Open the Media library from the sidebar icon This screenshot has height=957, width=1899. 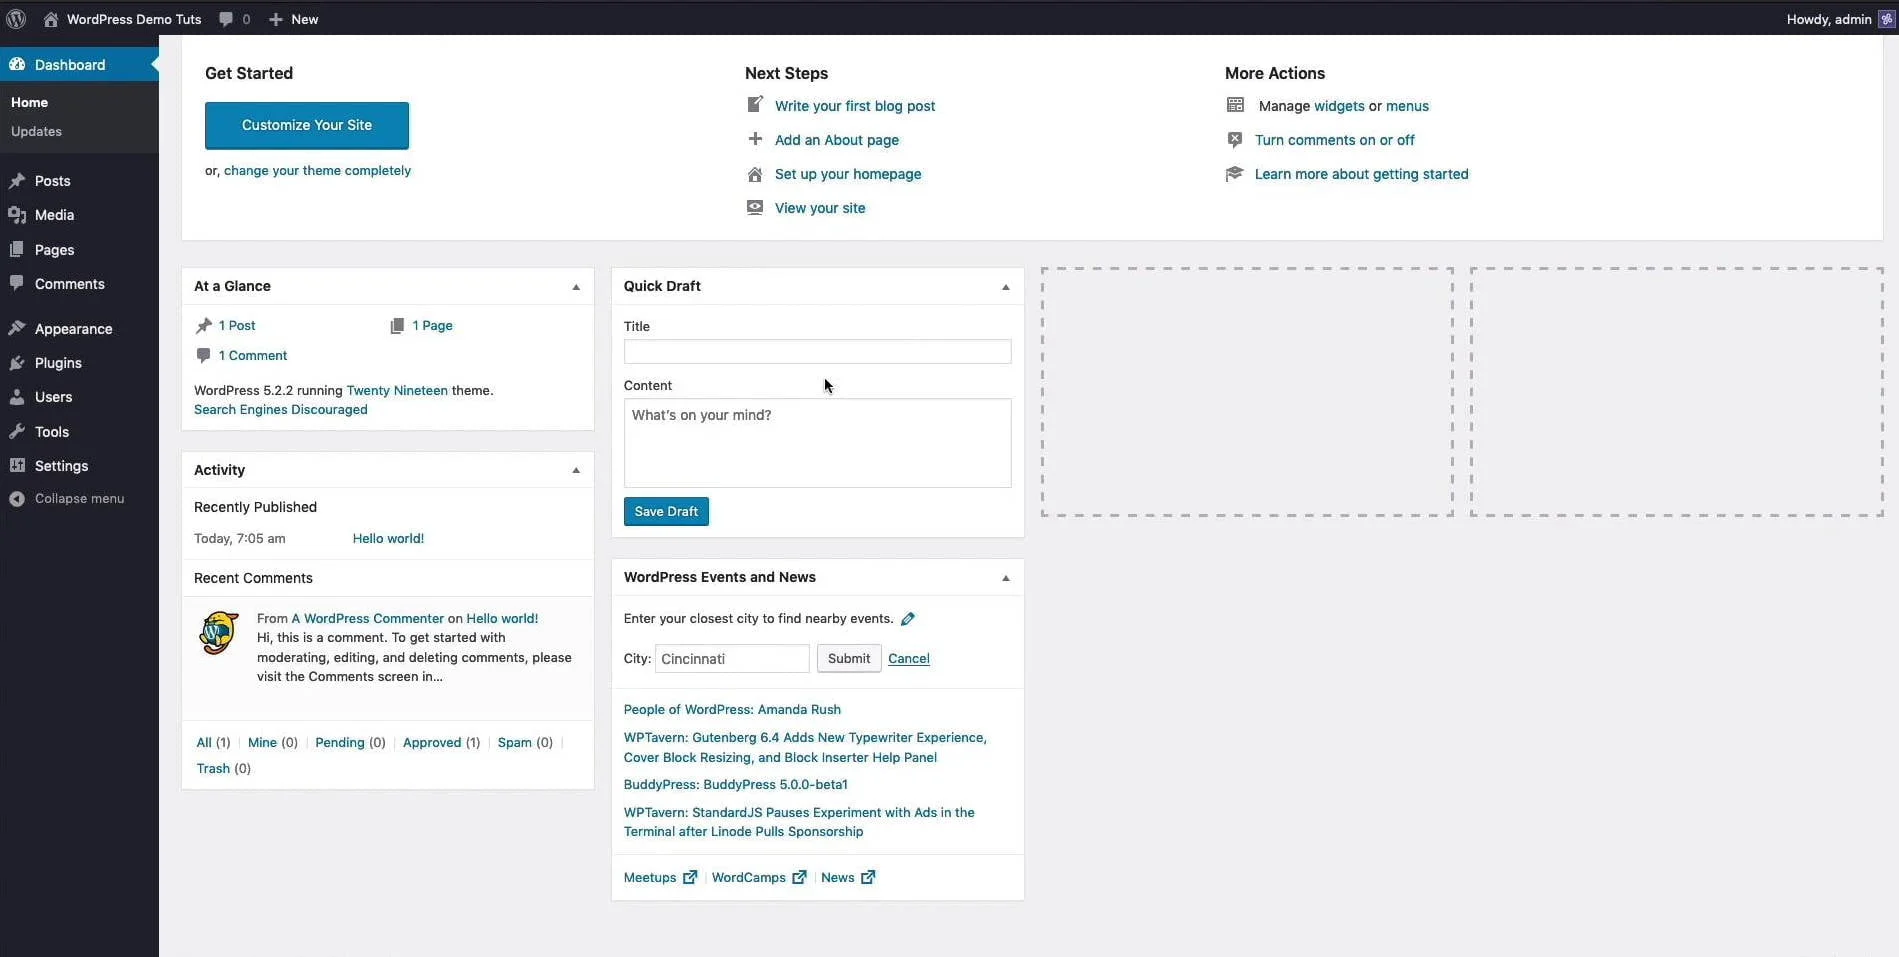pos(16,214)
